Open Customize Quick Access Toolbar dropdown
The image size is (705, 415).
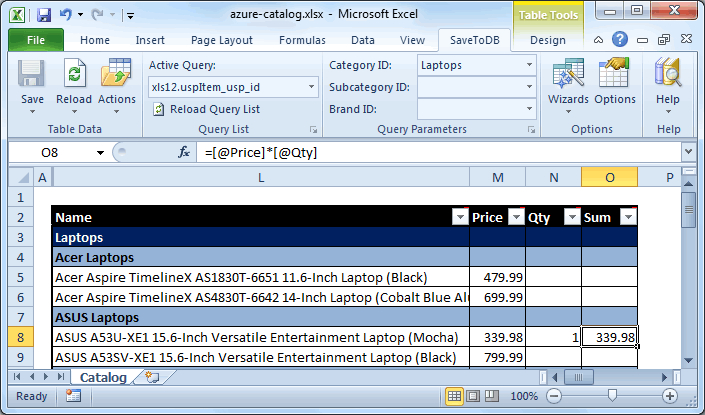point(130,16)
